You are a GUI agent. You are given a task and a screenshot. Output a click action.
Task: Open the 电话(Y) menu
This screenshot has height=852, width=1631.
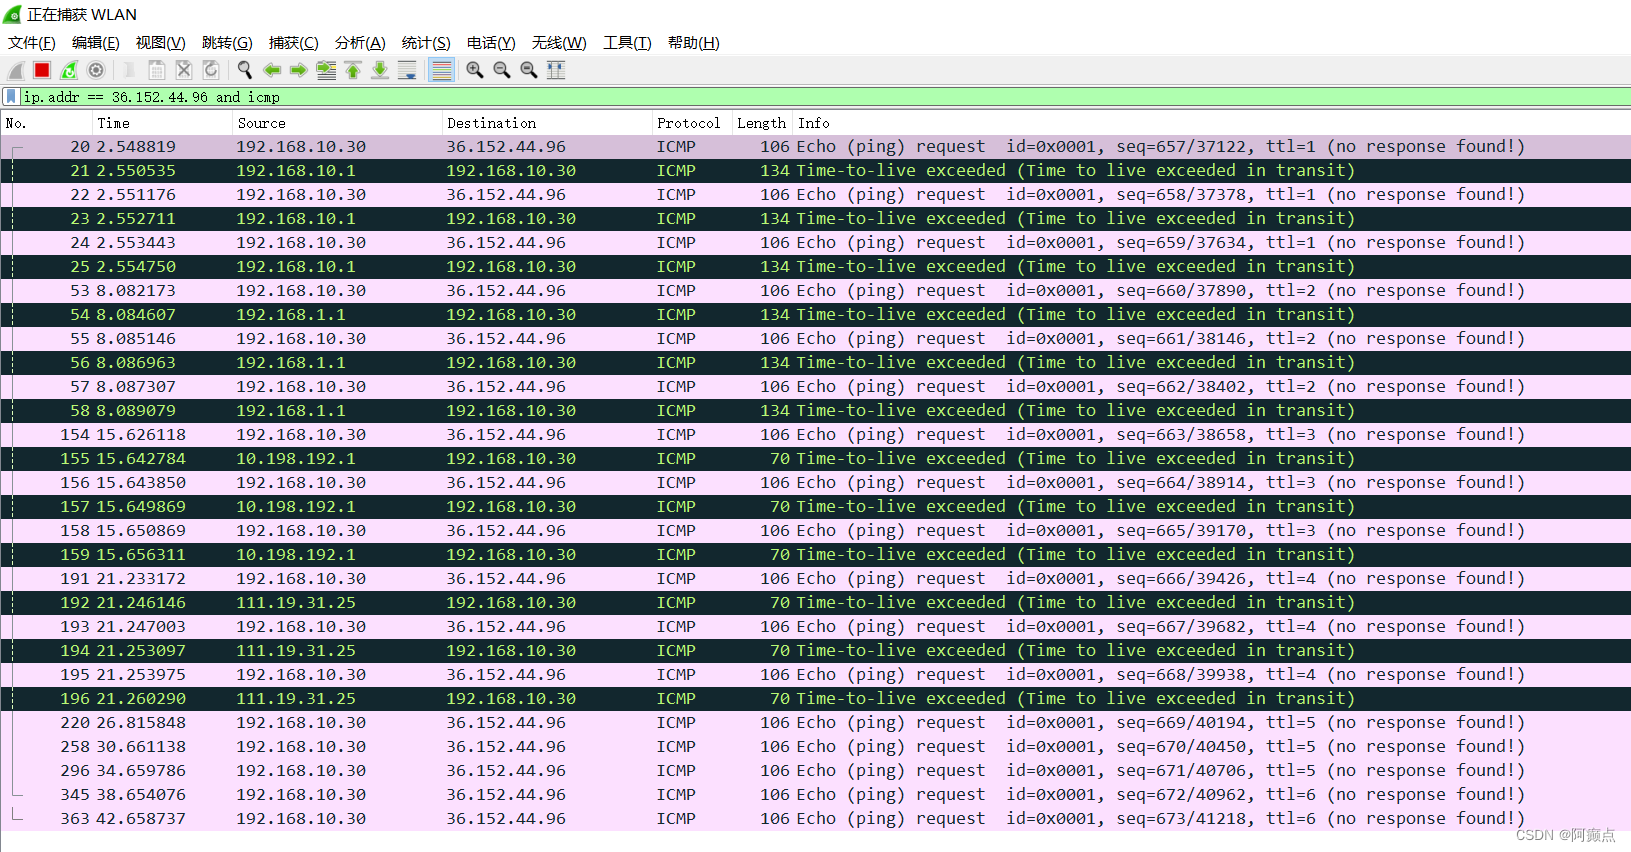[491, 43]
